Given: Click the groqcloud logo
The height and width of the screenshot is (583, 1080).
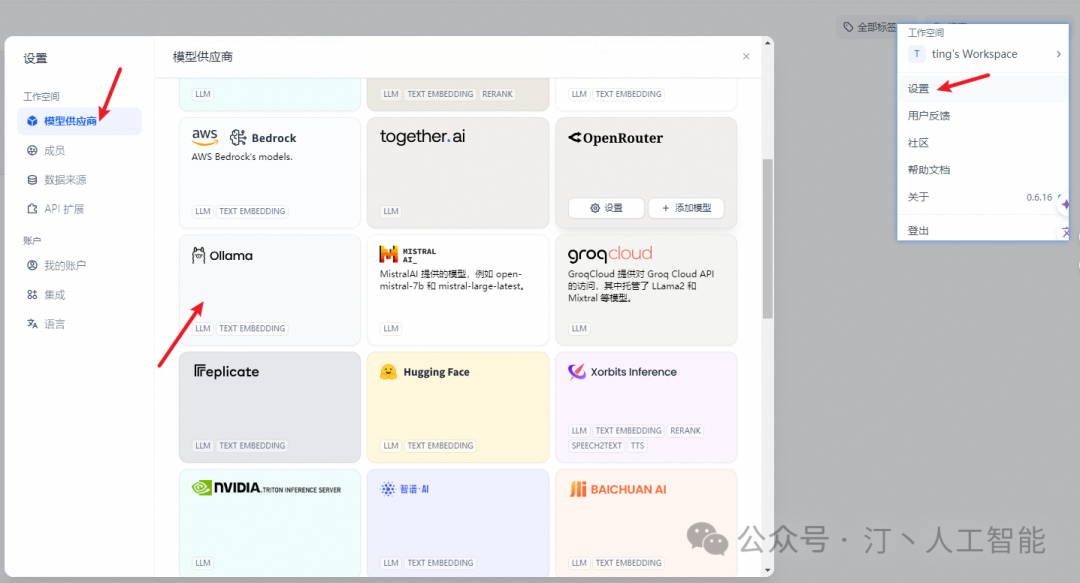Looking at the screenshot, I should point(610,255).
